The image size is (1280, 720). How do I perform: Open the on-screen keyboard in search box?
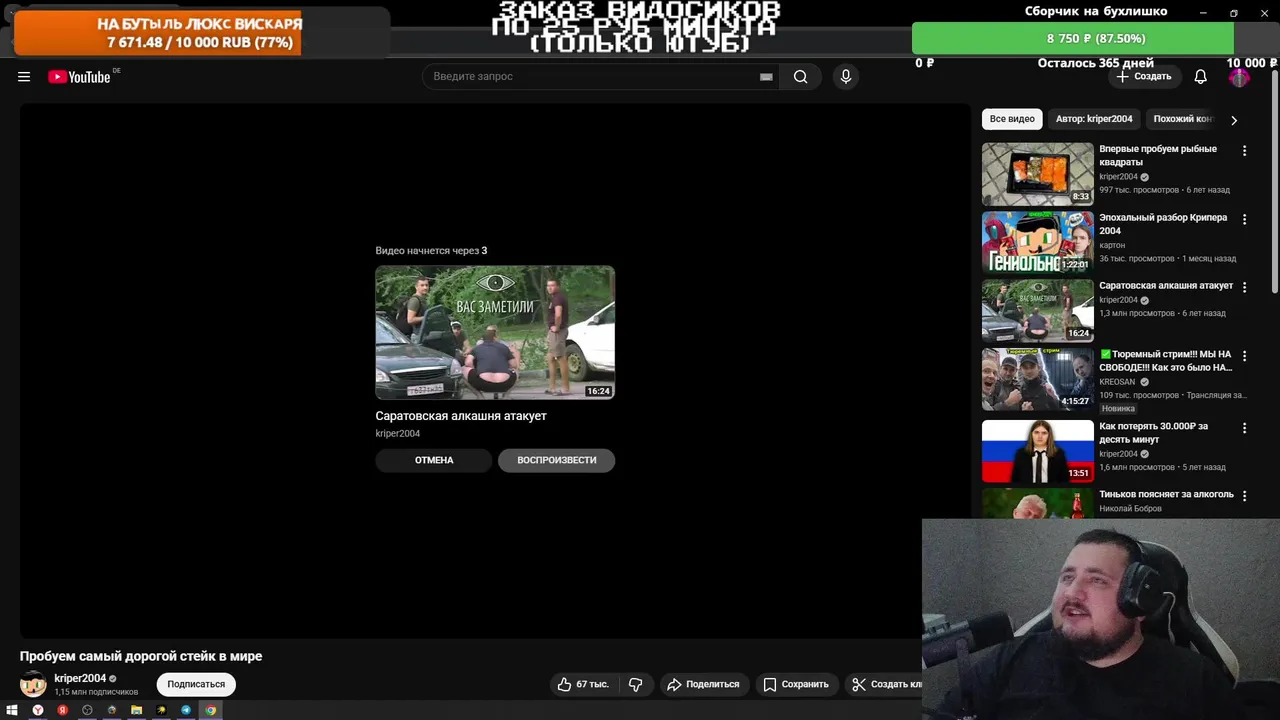coord(766,77)
